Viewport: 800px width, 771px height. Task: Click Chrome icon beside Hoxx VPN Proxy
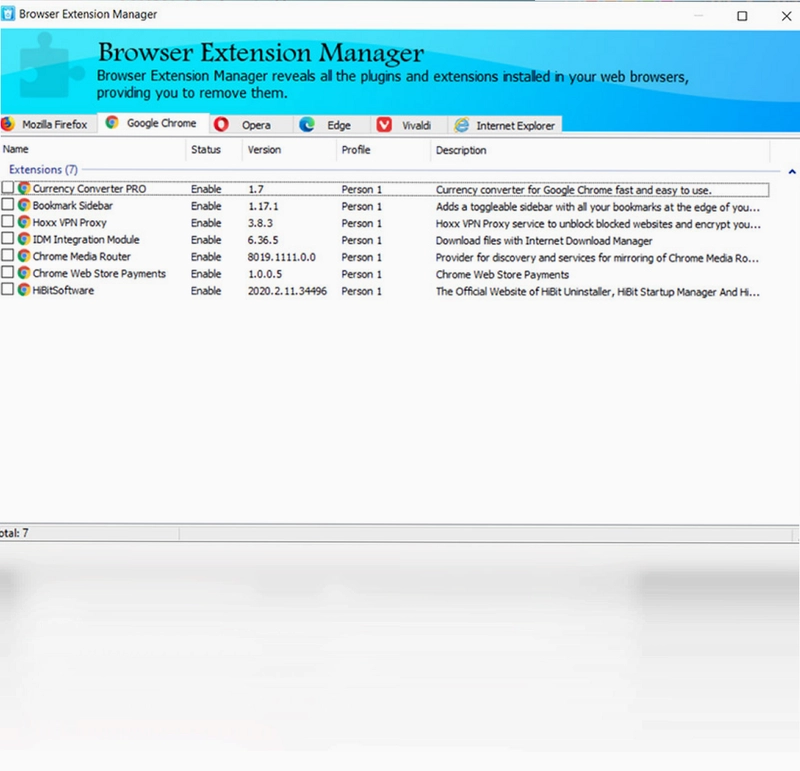[23, 222]
